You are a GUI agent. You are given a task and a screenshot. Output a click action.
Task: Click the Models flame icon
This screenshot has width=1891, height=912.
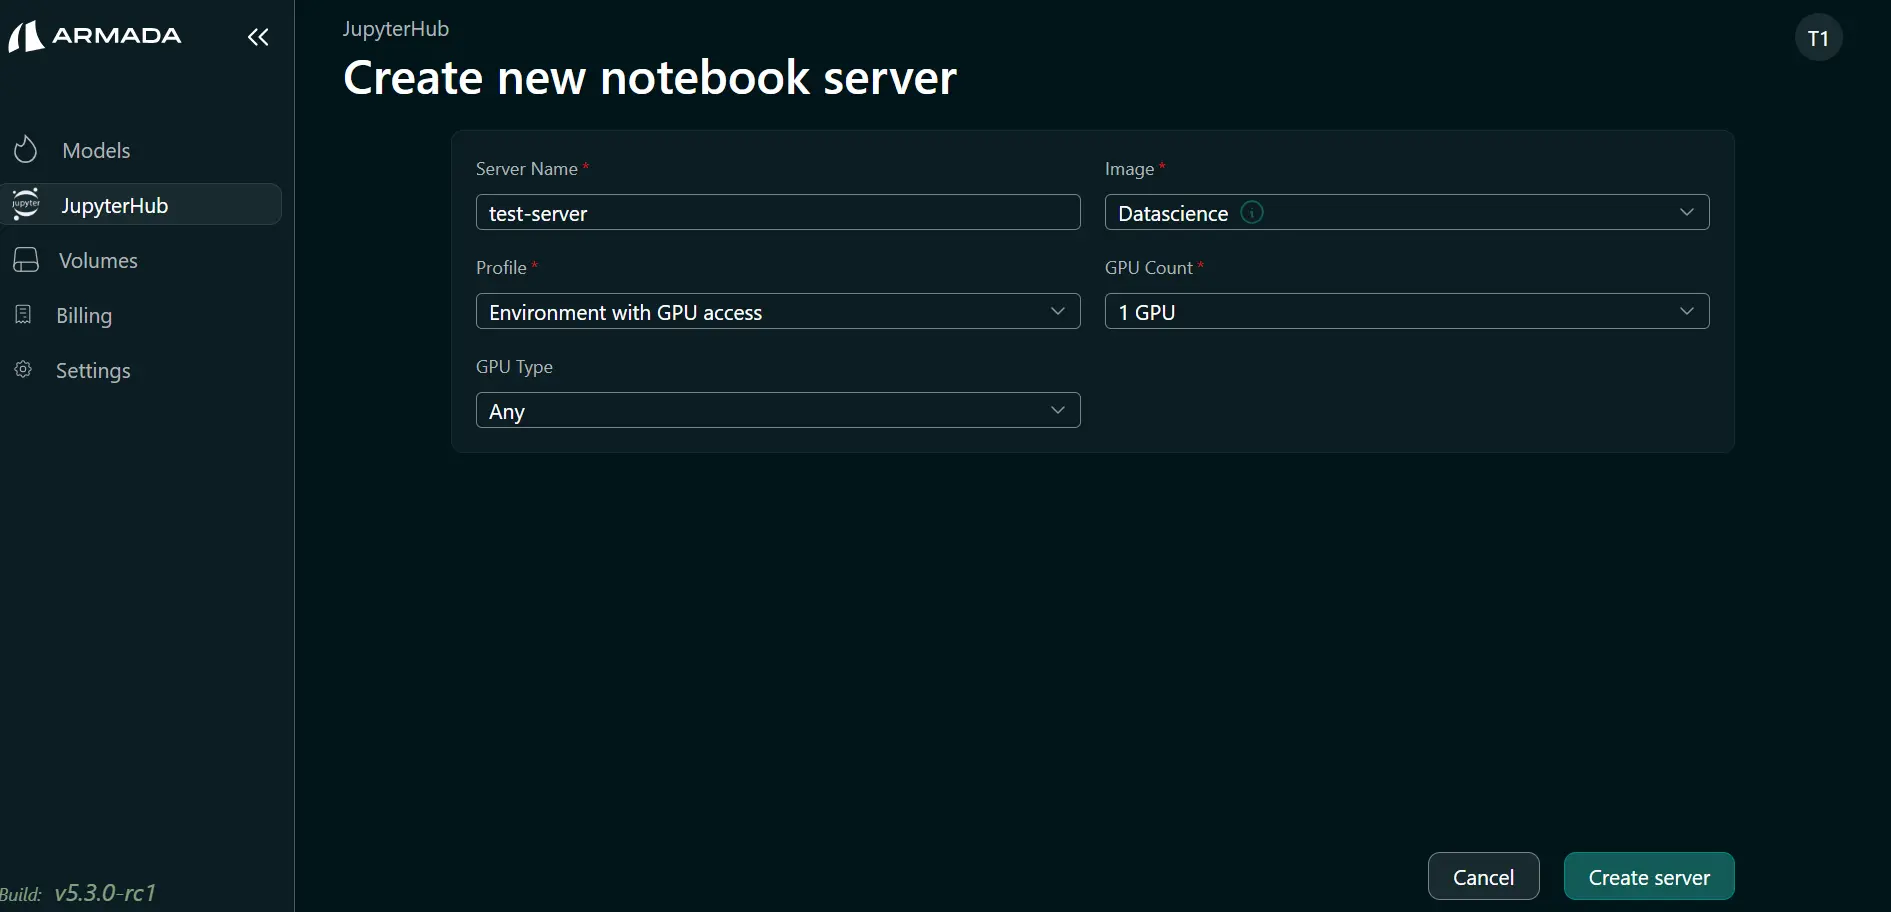tap(25, 150)
